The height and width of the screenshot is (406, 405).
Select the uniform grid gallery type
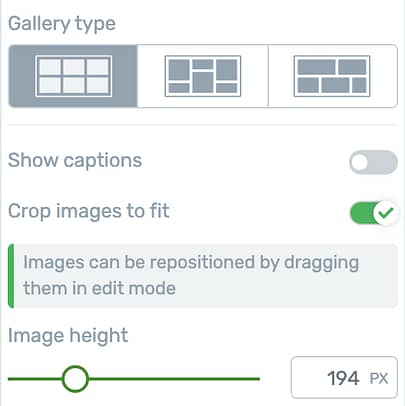[x=73, y=76]
